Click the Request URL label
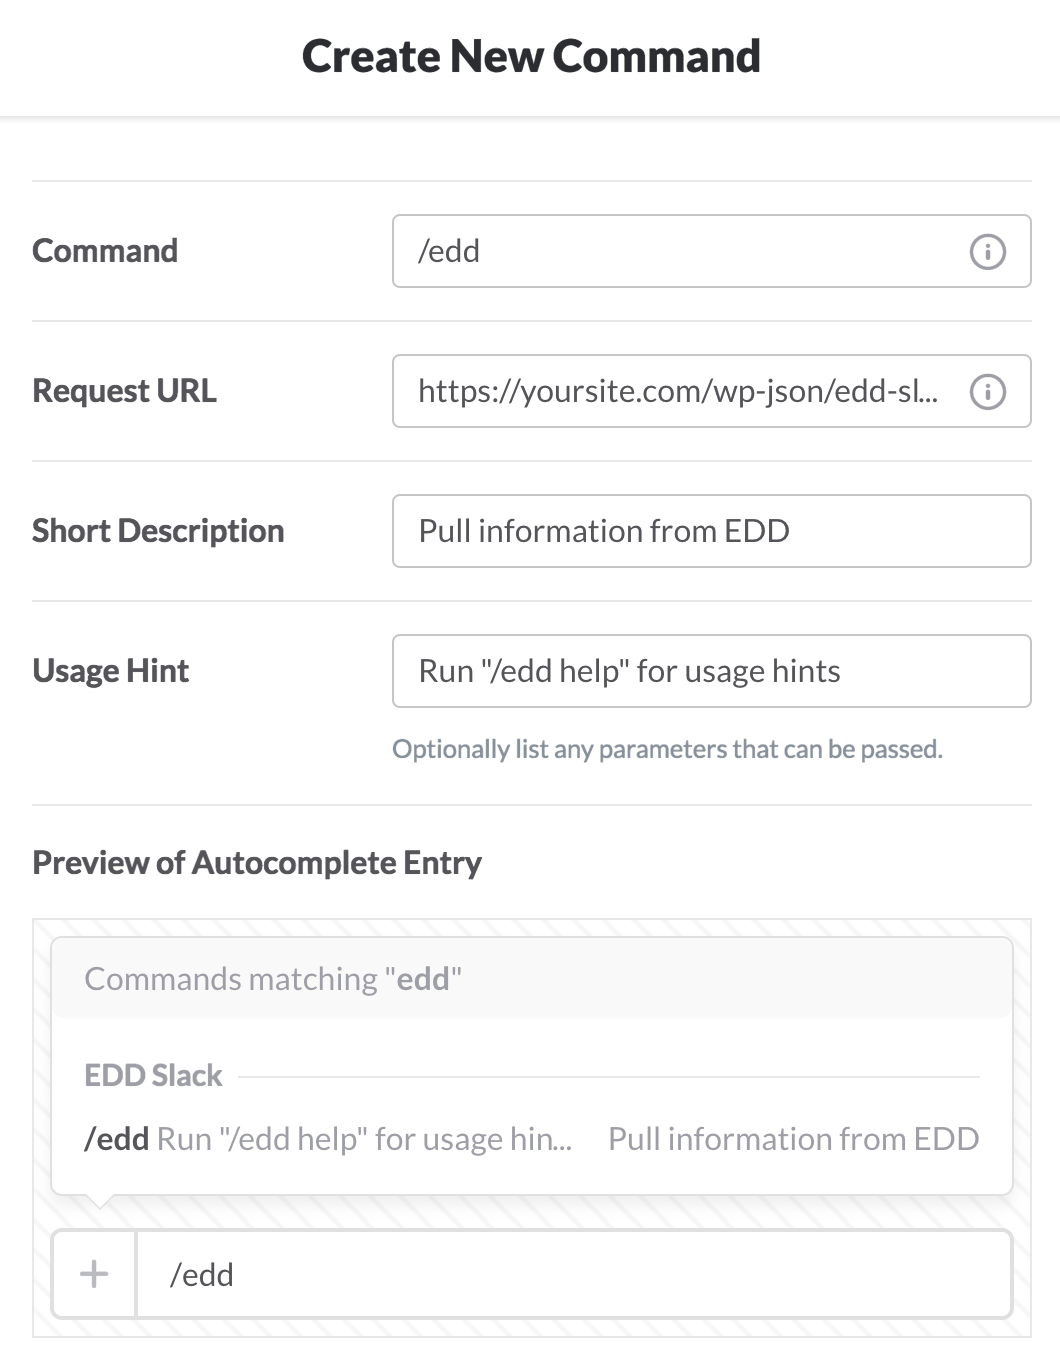Screen dimensions: 1060x1368 pos(124,391)
